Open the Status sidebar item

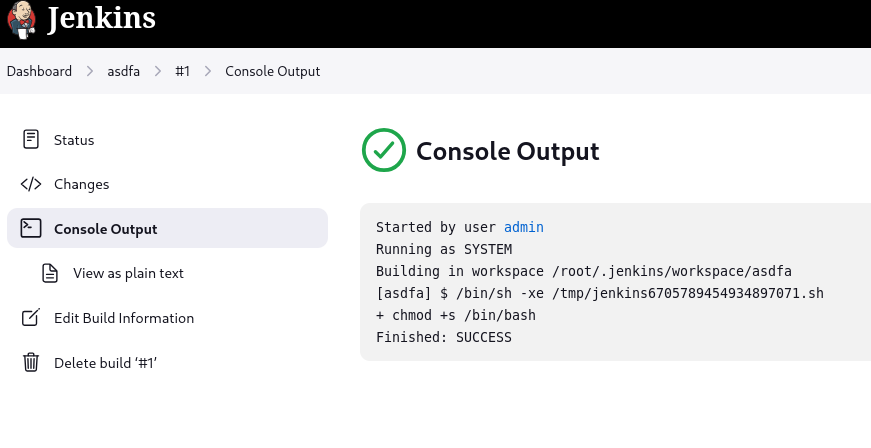click(167, 139)
